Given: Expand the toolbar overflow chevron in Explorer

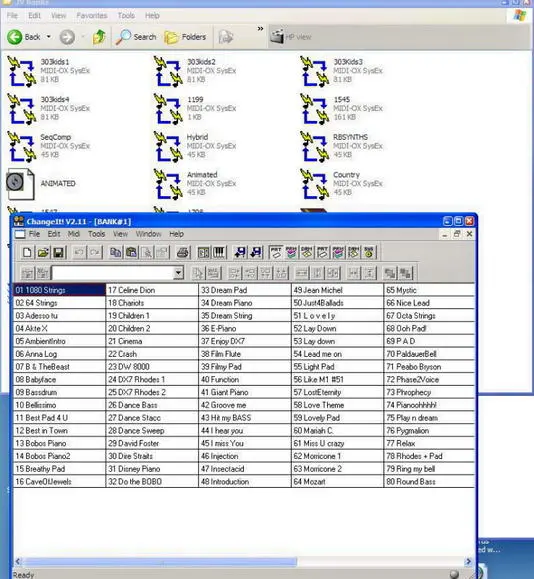Looking at the screenshot, I should [x=260, y=29].
